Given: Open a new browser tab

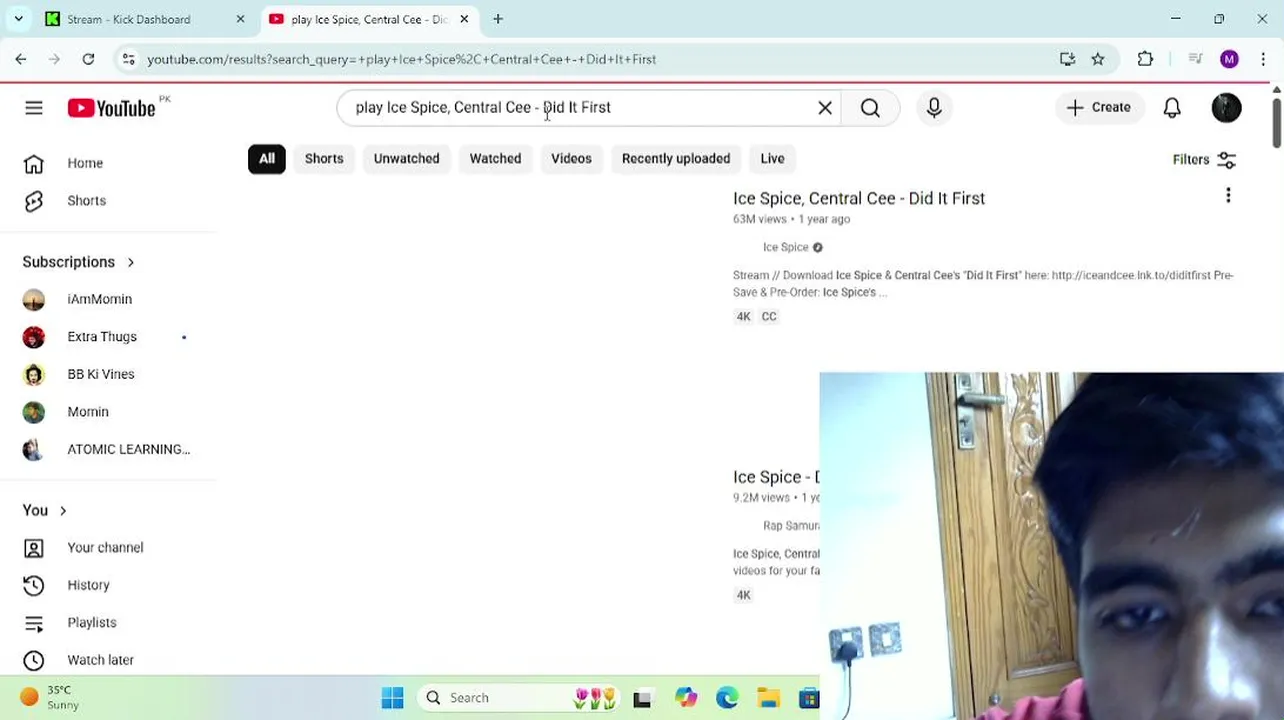Looking at the screenshot, I should (498, 19).
